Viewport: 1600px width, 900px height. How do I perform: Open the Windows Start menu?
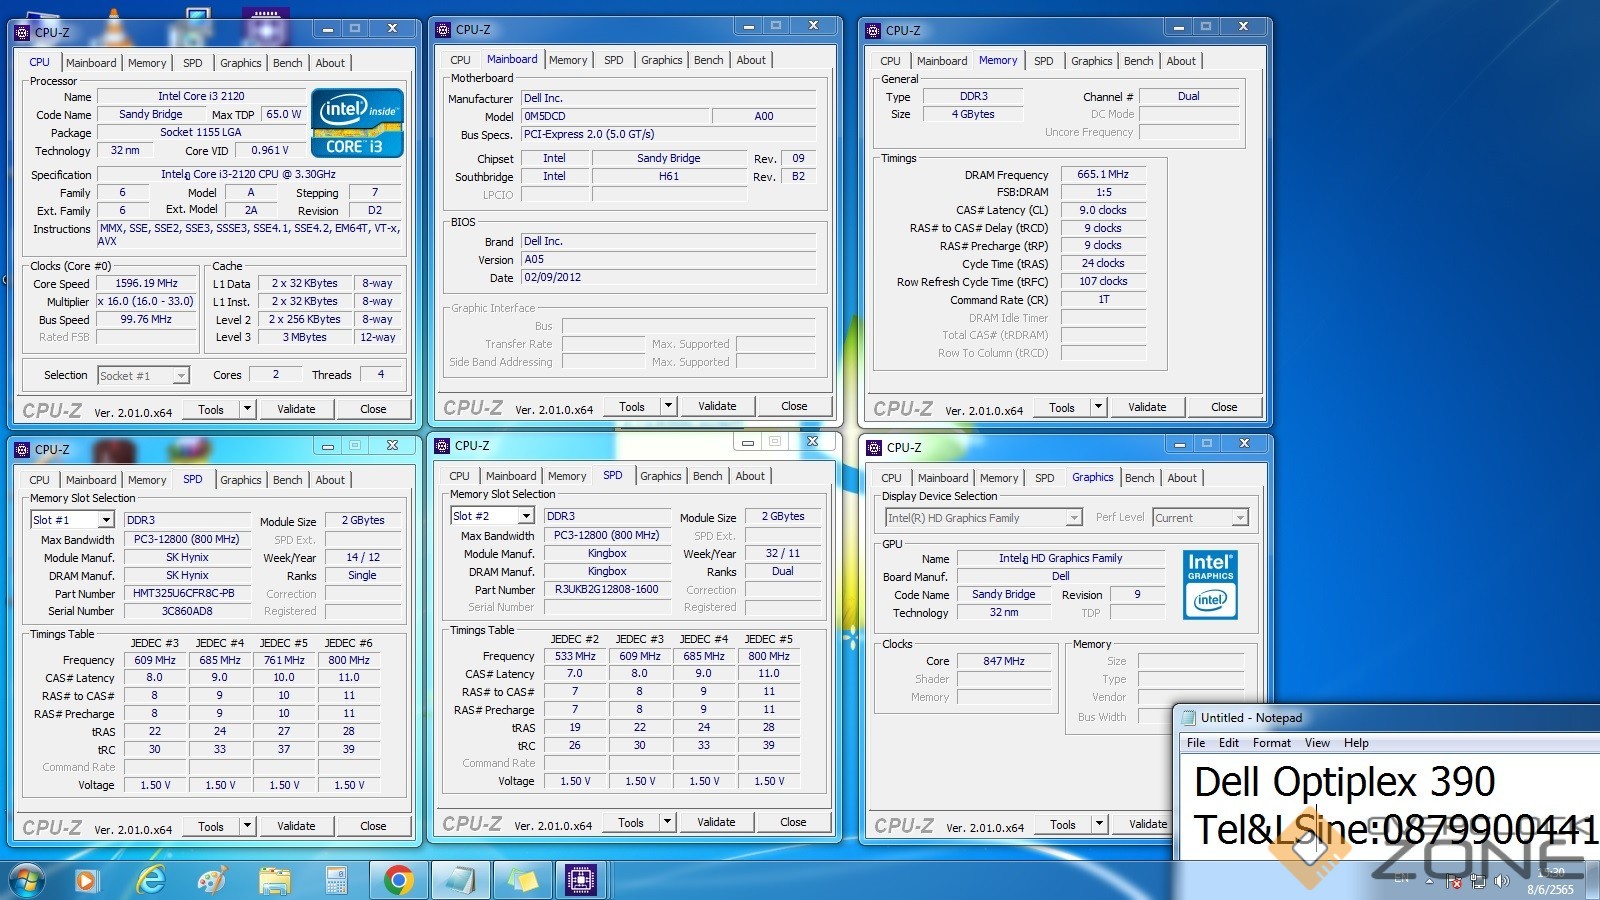click(x=27, y=880)
